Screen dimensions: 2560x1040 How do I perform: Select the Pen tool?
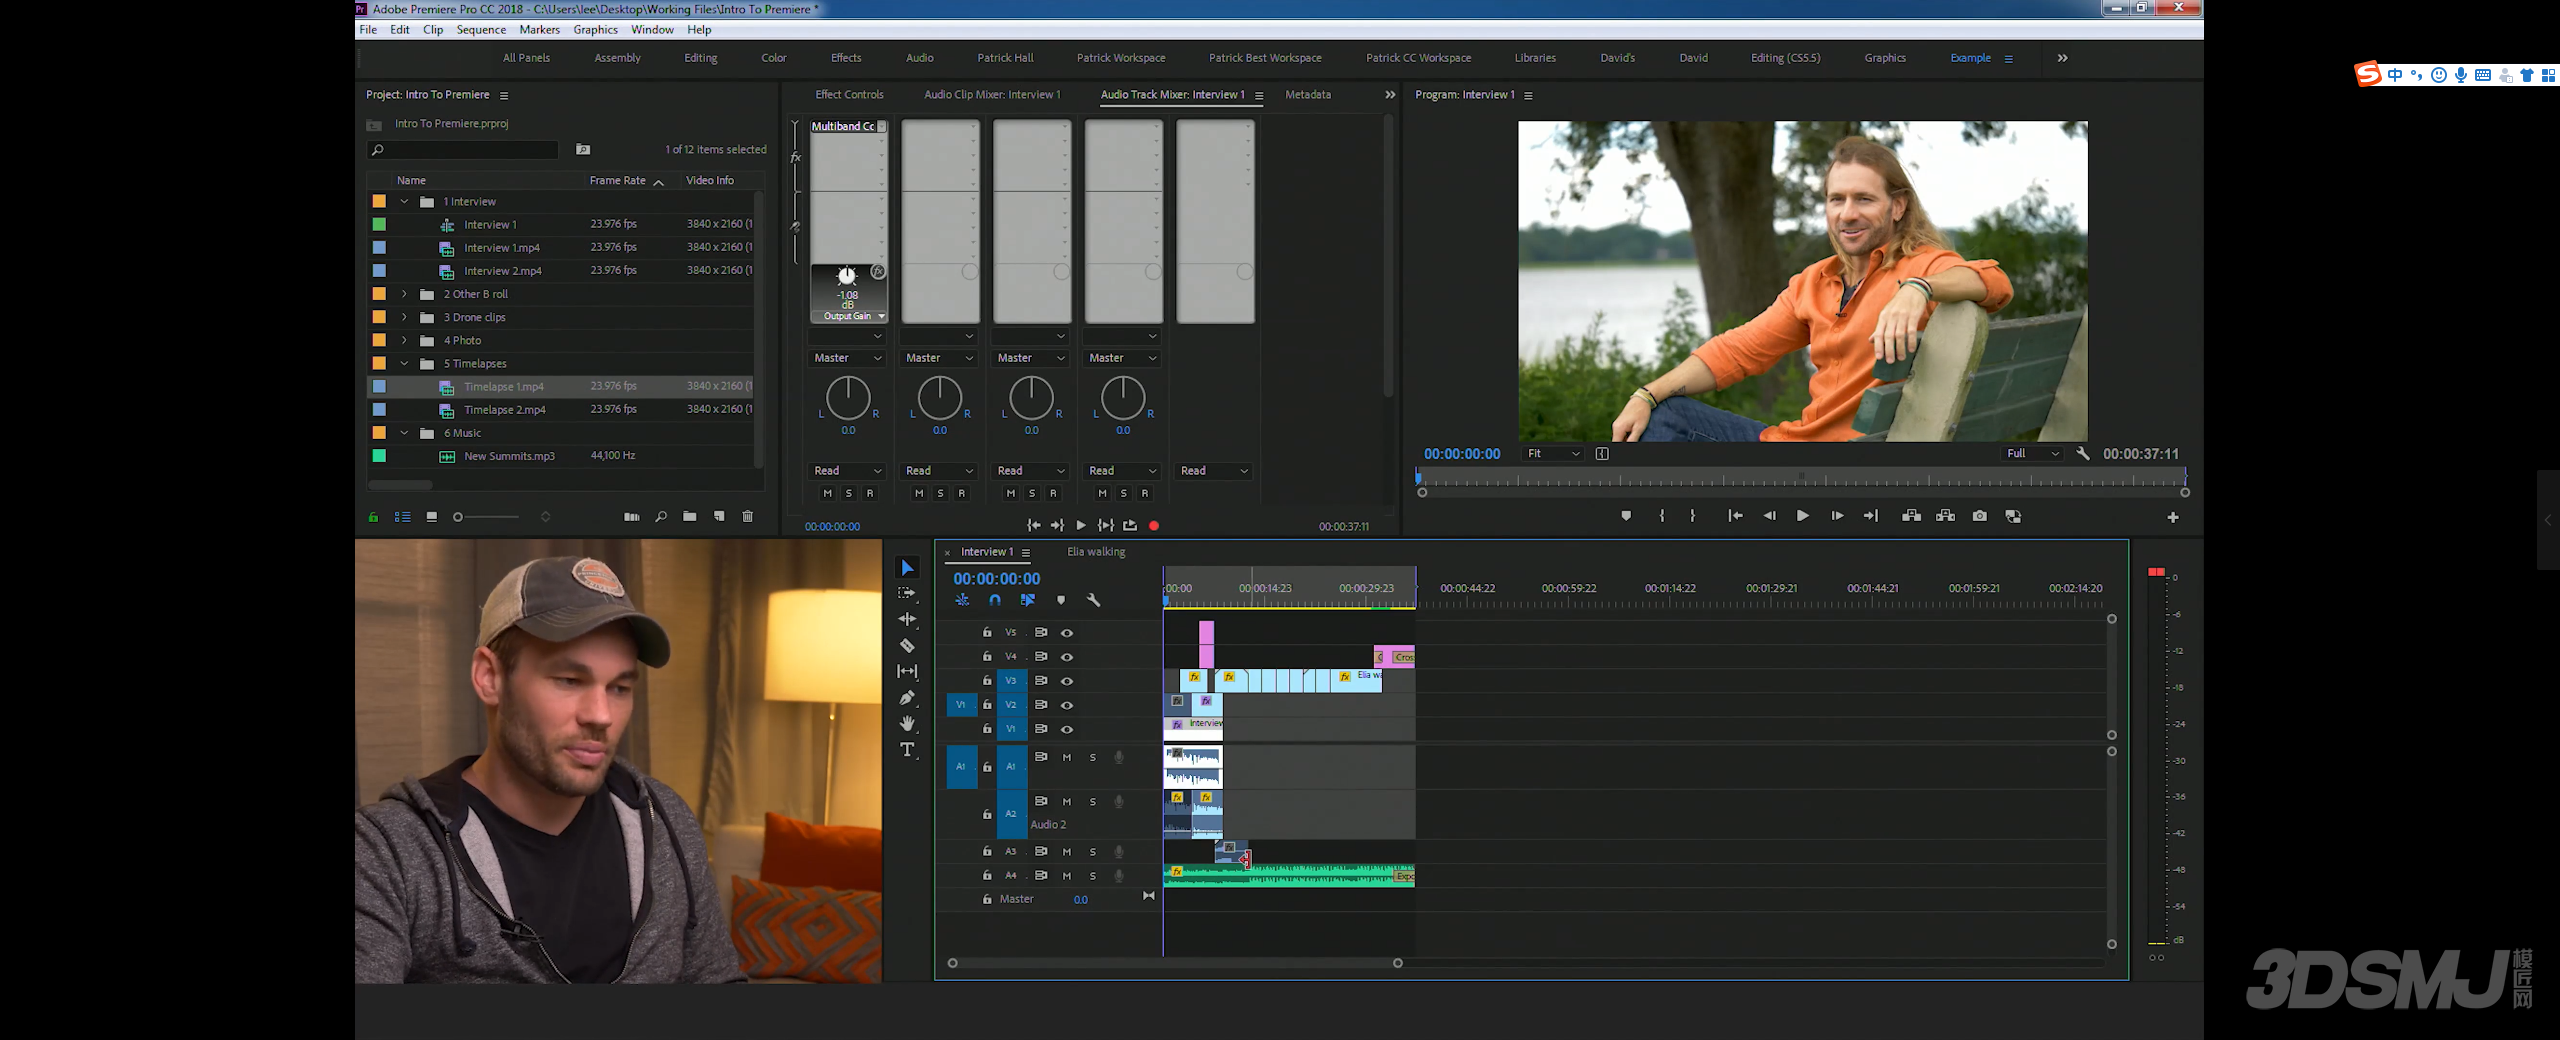pos(907,697)
